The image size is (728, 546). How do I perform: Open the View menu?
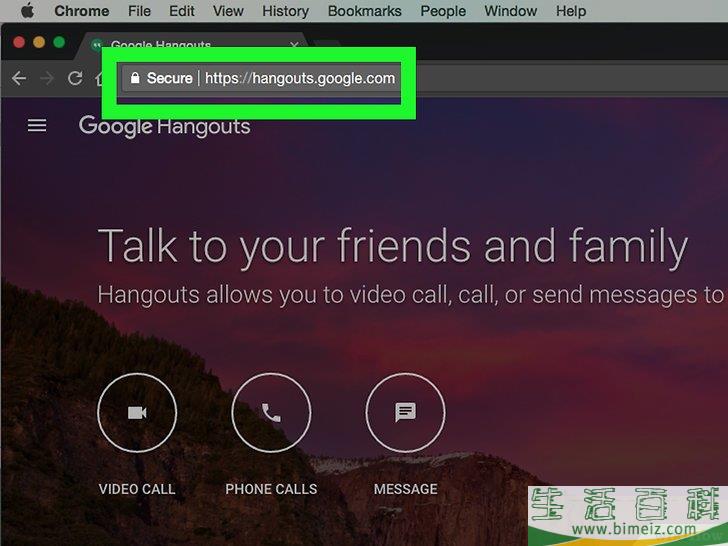click(x=228, y=11)
